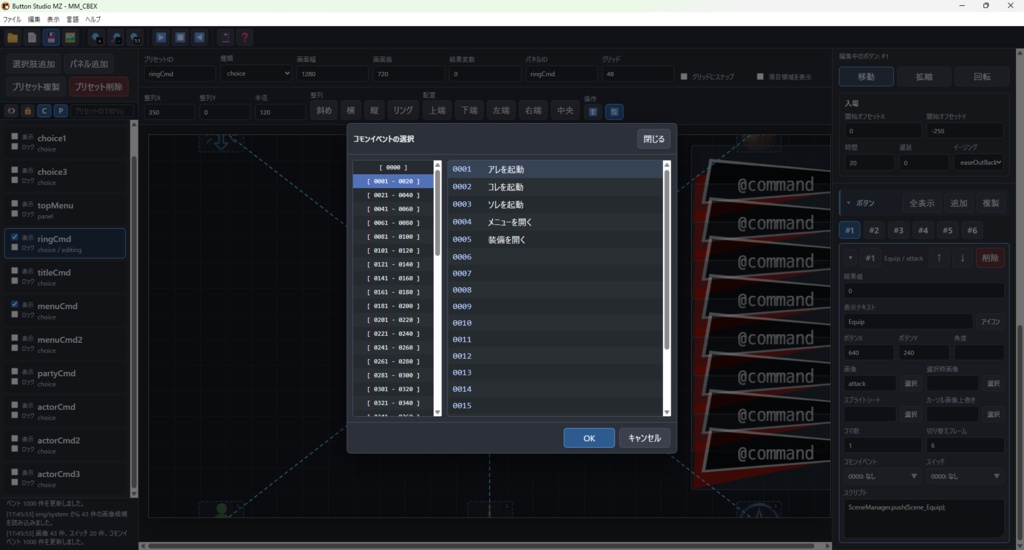Switch to button tab #3
This screenshot has width=1024, height=550.
(898, 230)
